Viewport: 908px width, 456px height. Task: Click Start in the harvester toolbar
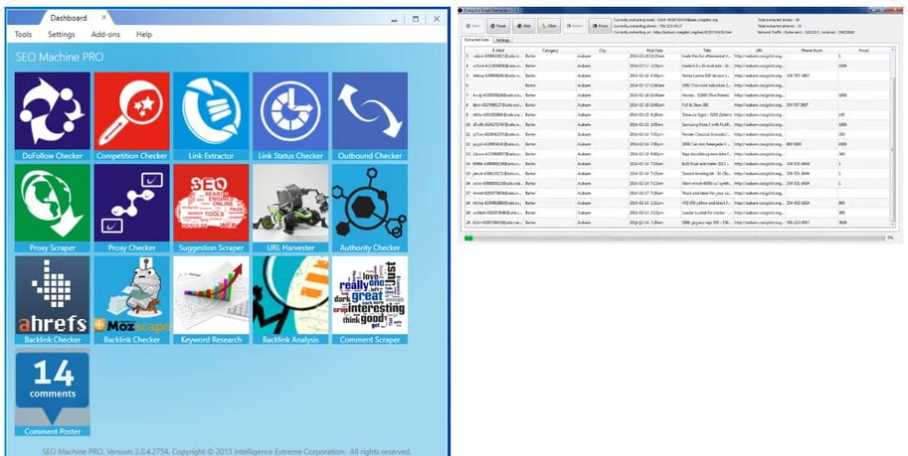(x=473, y=25)
